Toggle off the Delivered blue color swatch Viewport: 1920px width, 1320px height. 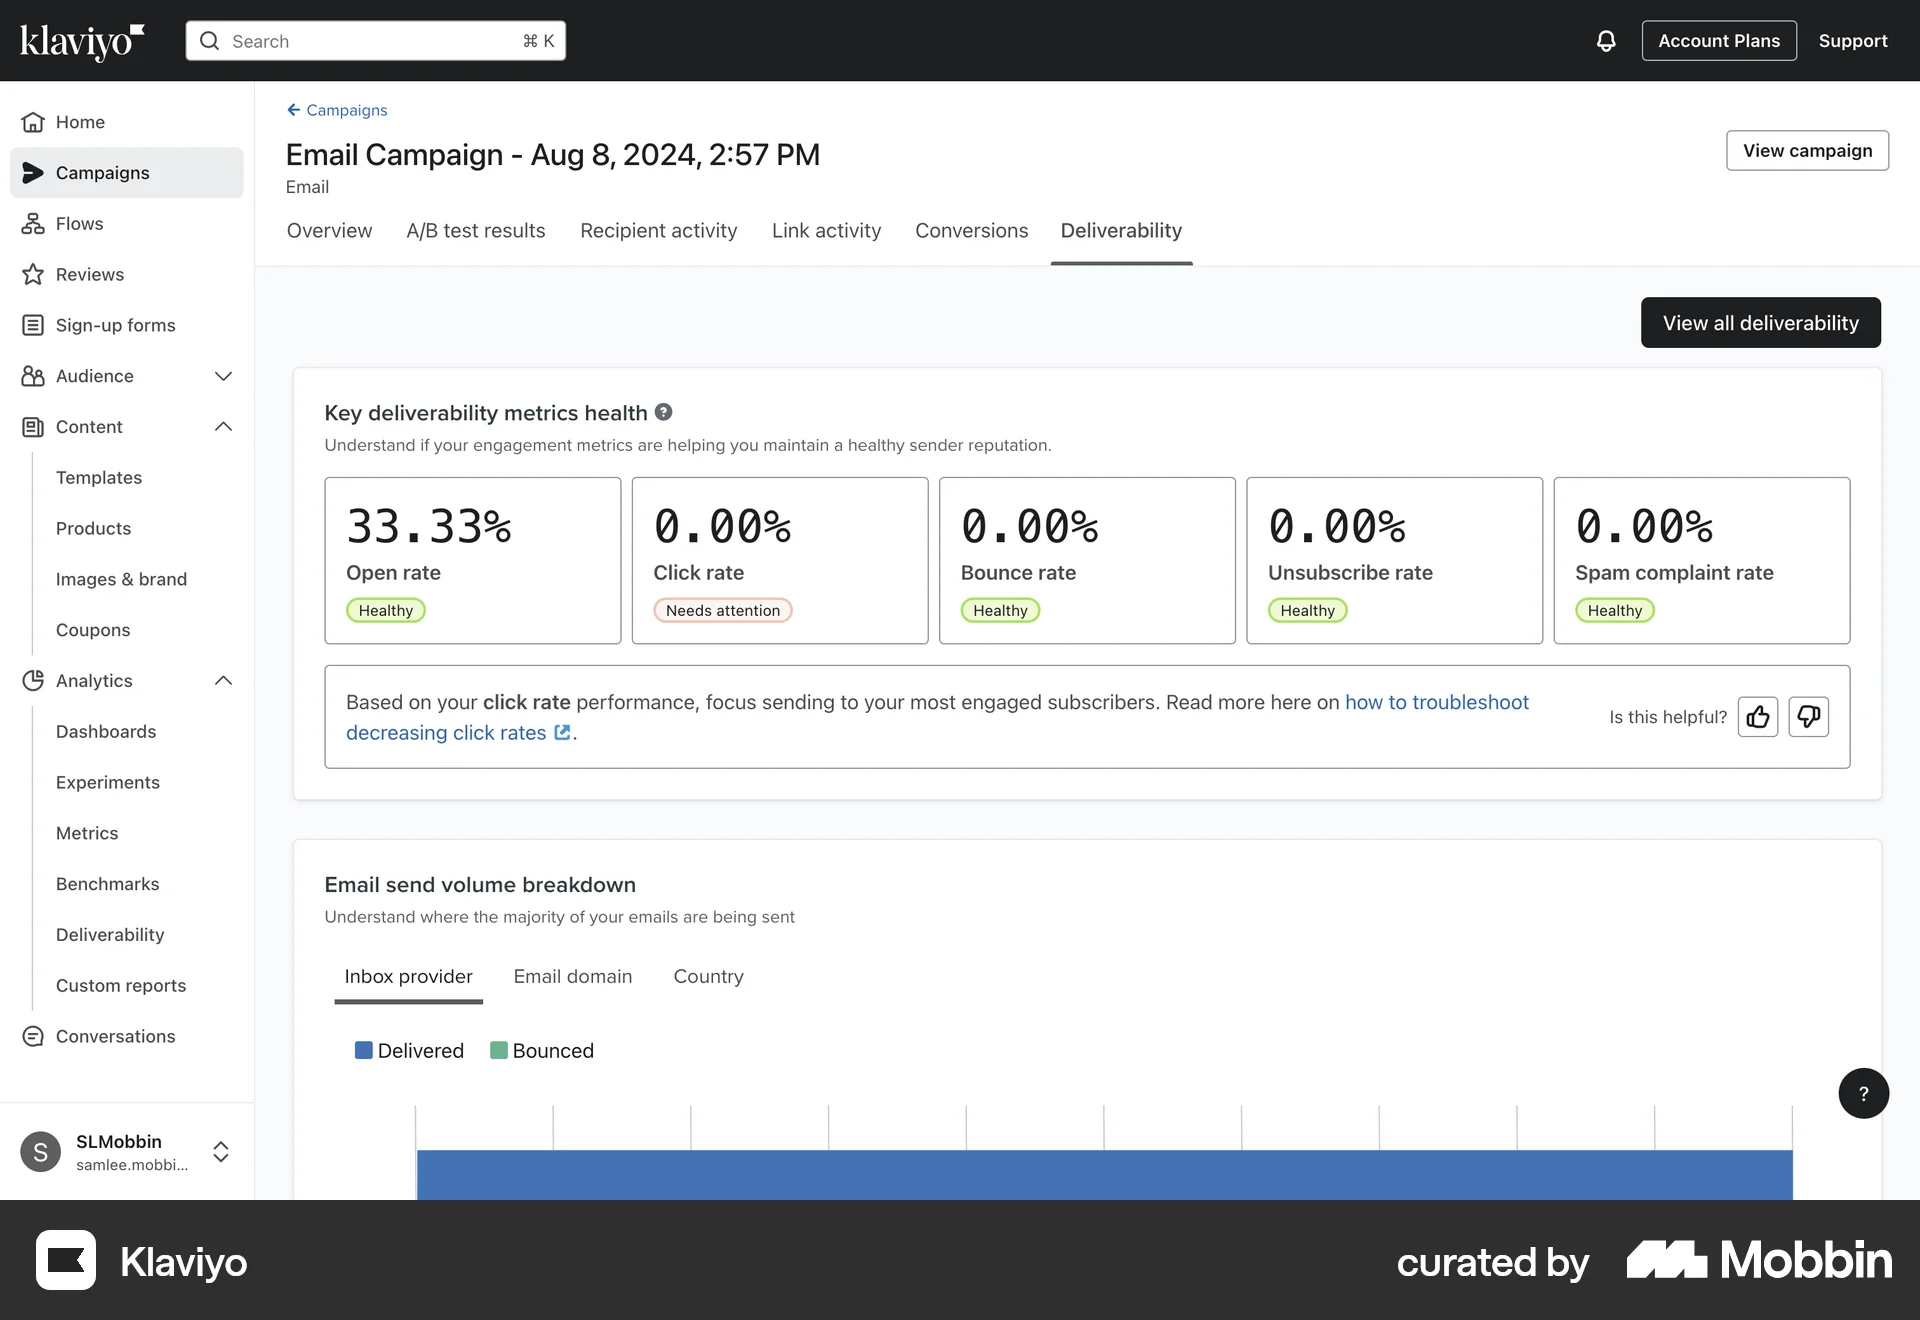coord(363,1050)
